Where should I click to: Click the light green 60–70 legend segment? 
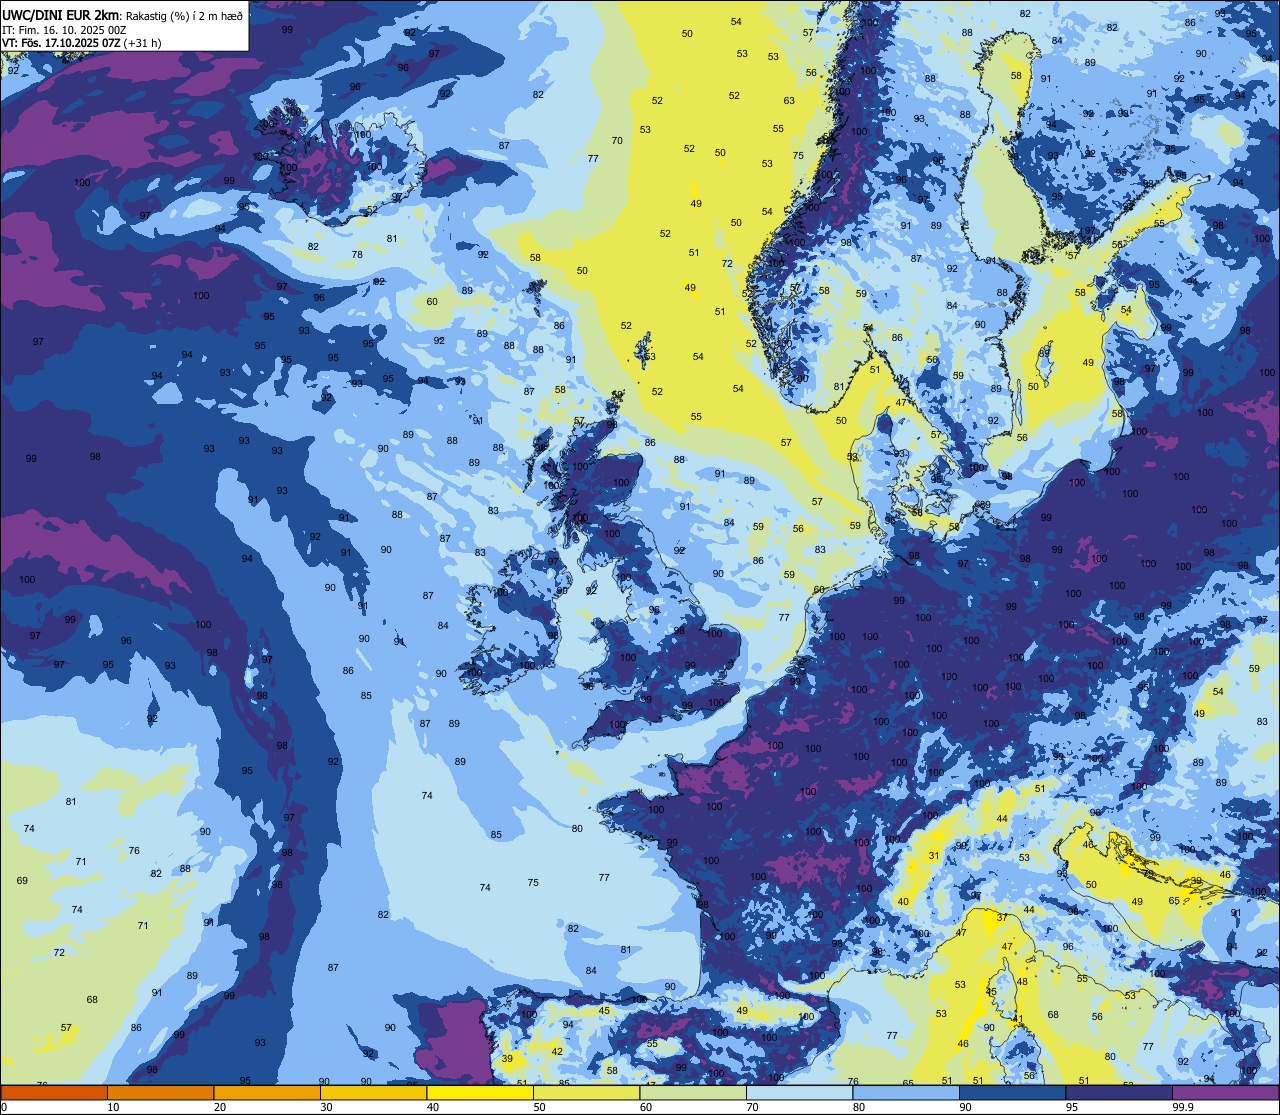point(693,1092)
